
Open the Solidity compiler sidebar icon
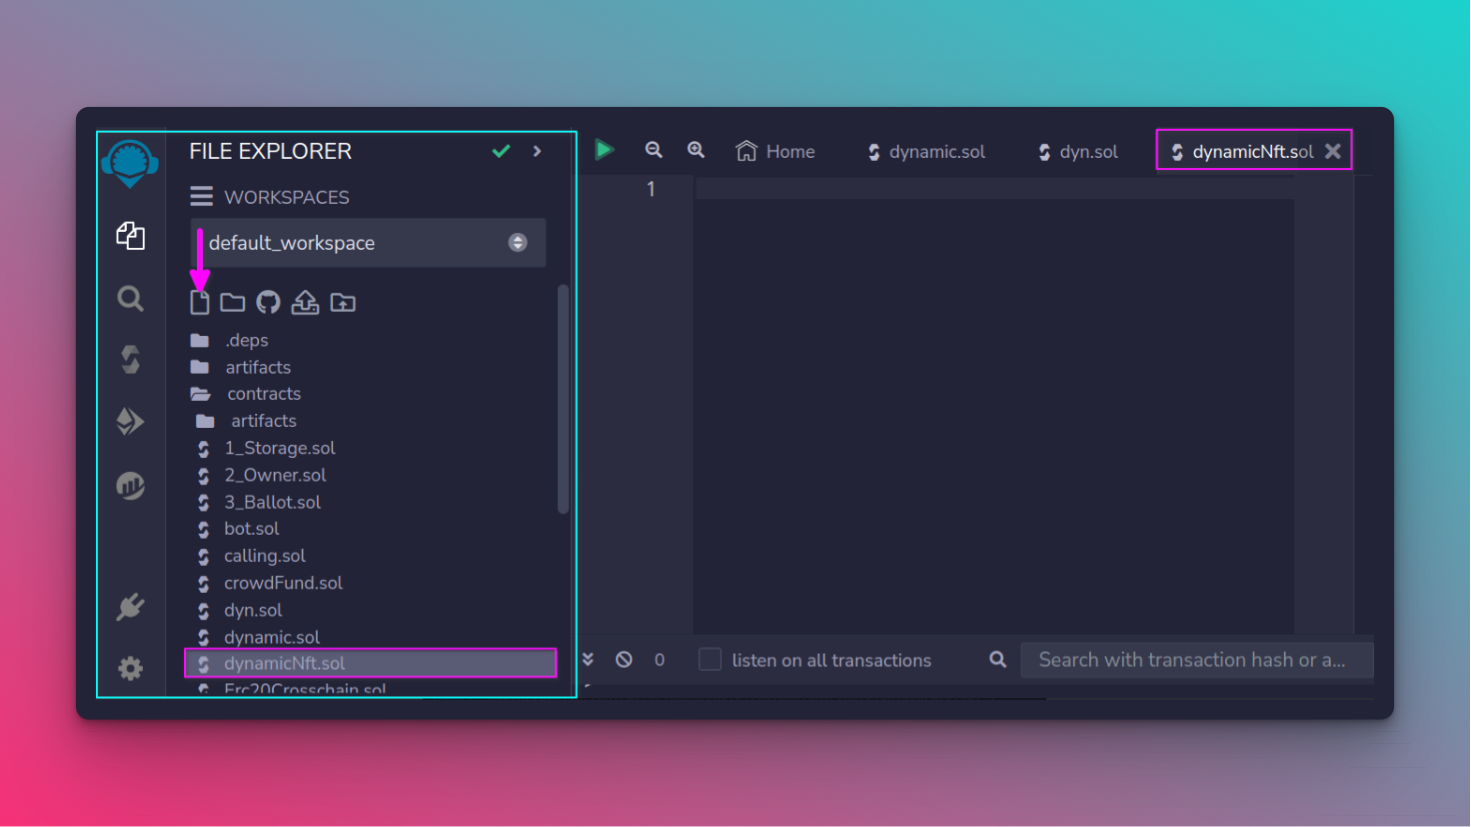coord(130,359)
